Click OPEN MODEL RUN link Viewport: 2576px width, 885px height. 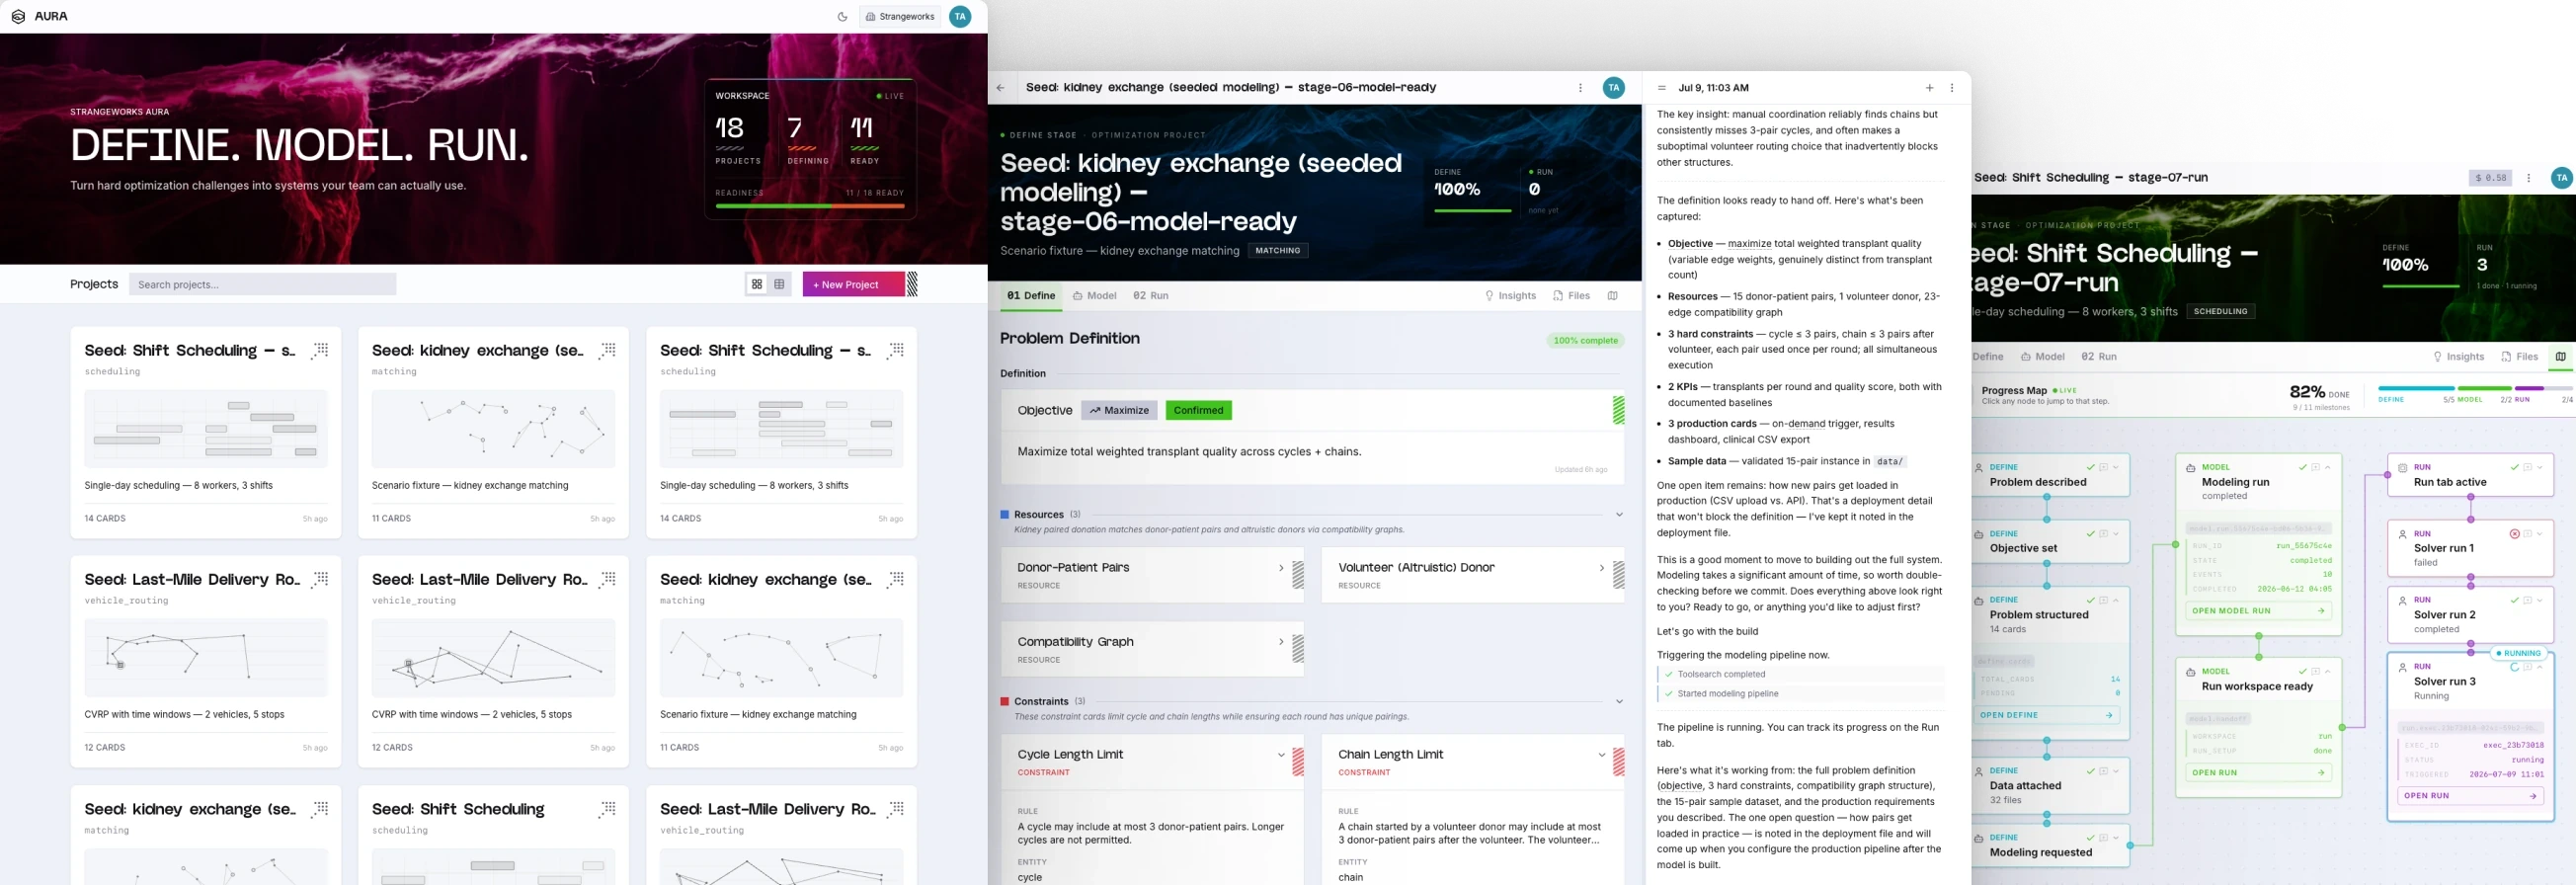(x=2258, y=610)
